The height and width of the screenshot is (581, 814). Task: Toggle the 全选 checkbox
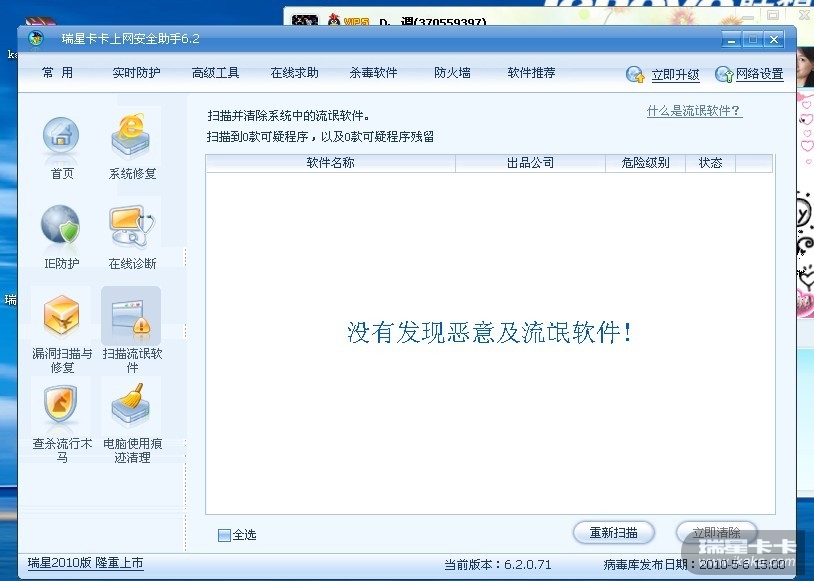(x=224, y=535)
